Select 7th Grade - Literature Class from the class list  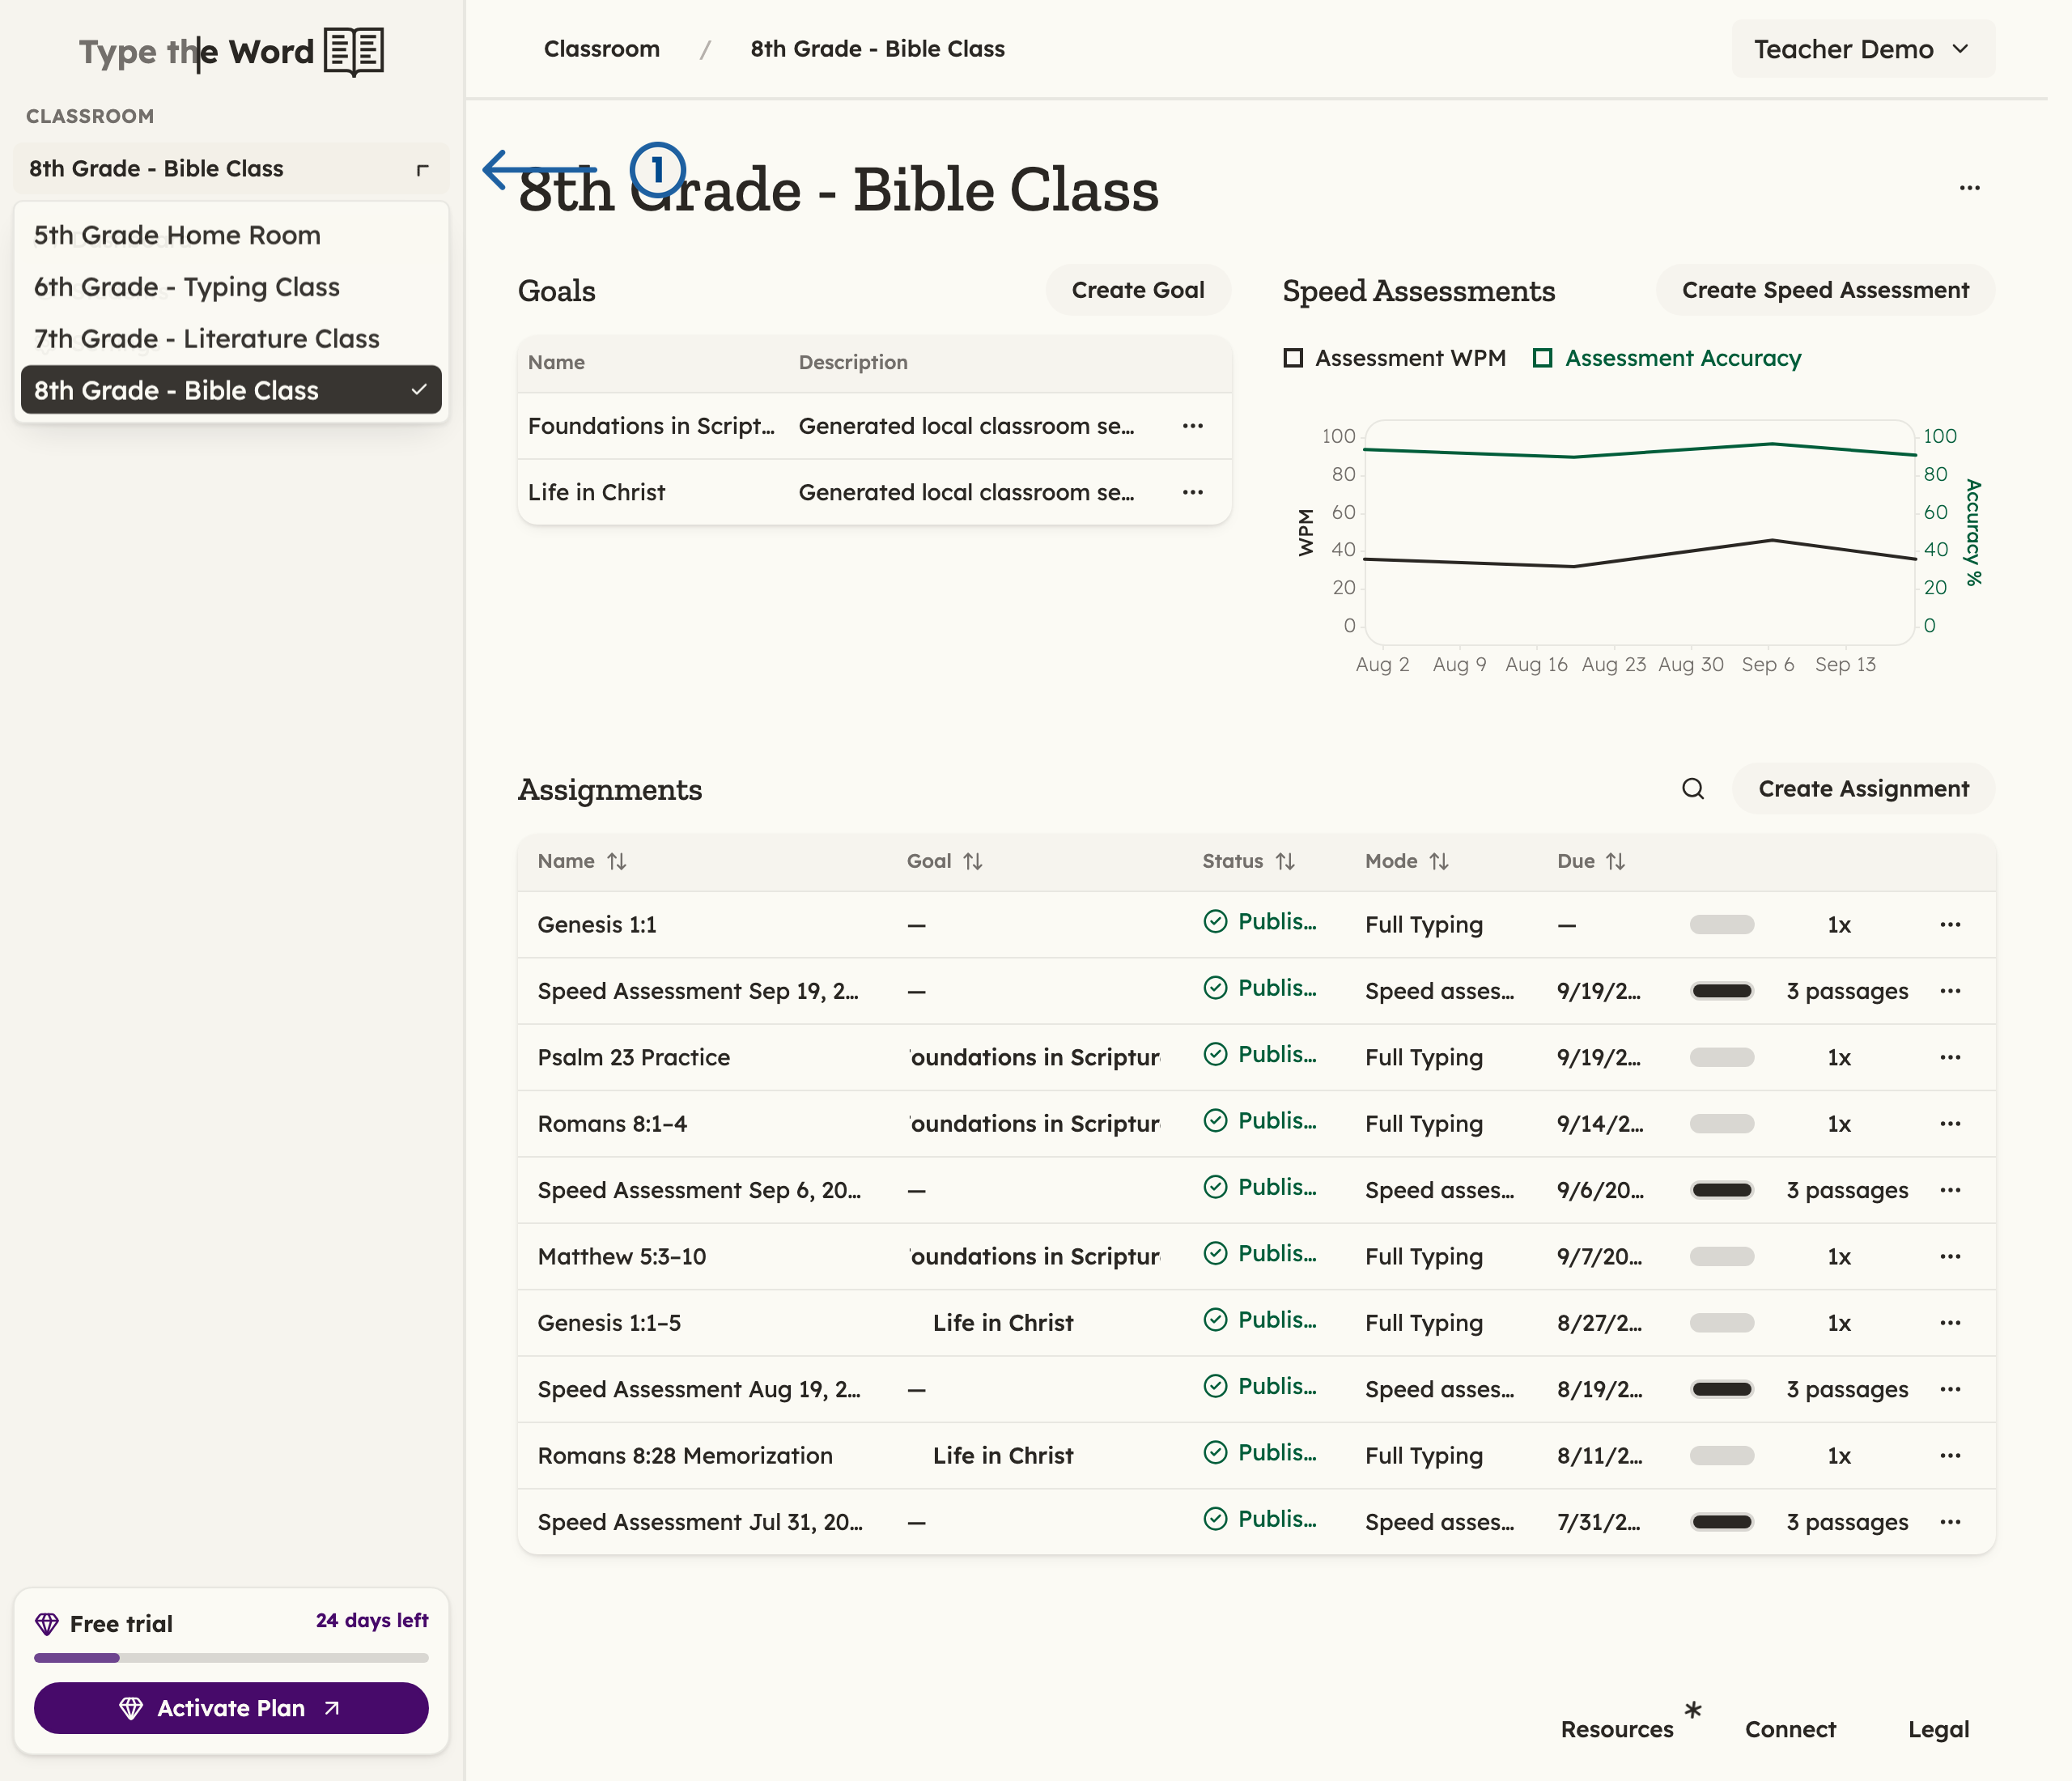[x=231, y=339]
